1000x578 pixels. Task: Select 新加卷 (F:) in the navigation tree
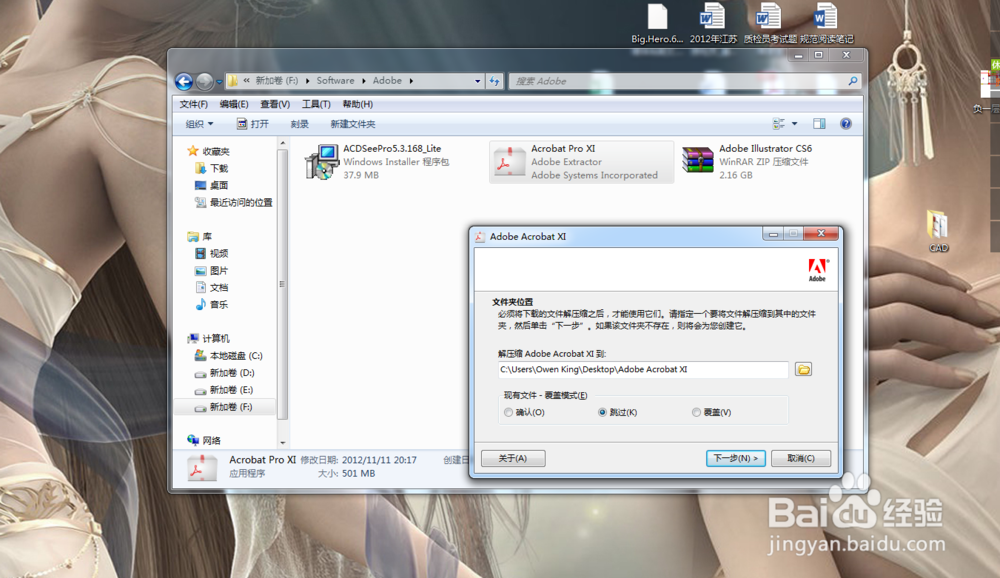pyautogui.click(x=224, y=406)
